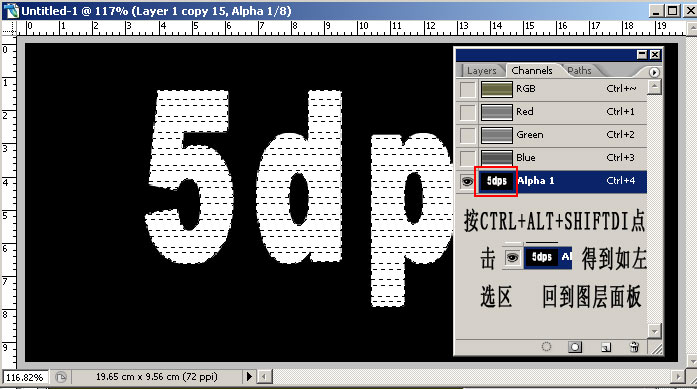The image size is (697, 389).
Task: Load channel as selection icon
Action: pyautogui.click(x=546, y=347)
